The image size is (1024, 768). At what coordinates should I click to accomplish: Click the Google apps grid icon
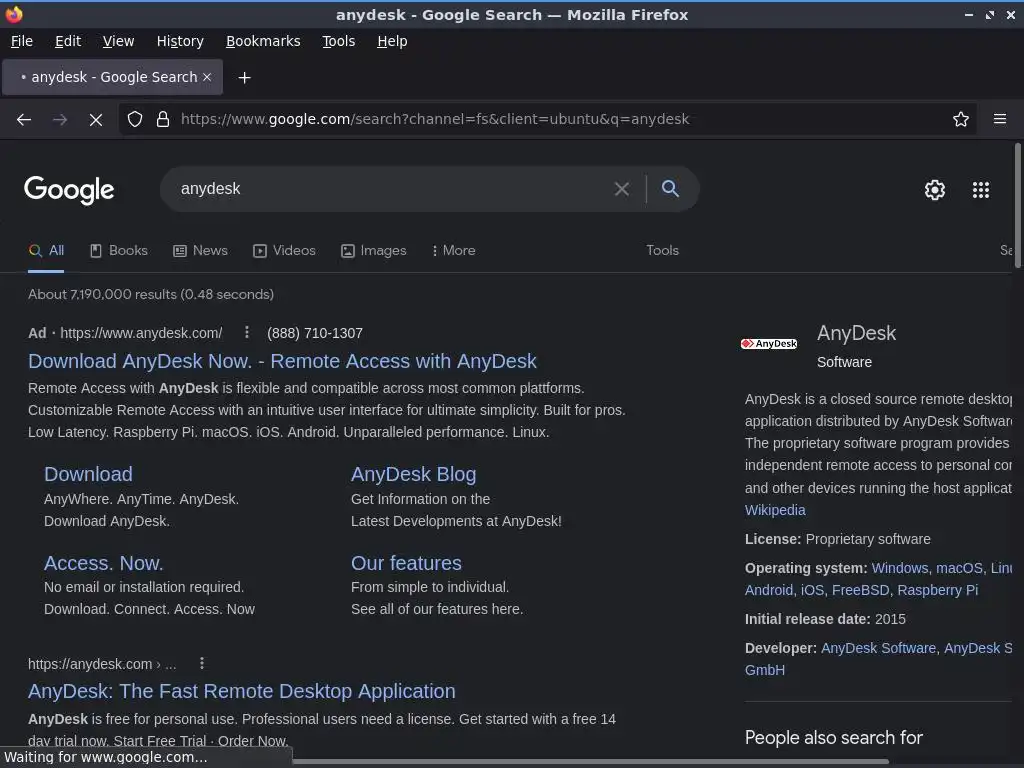pos(980,190)
